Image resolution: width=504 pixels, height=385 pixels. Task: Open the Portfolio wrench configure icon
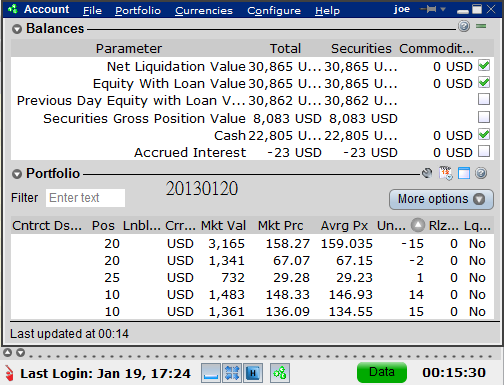click(427, 173)
